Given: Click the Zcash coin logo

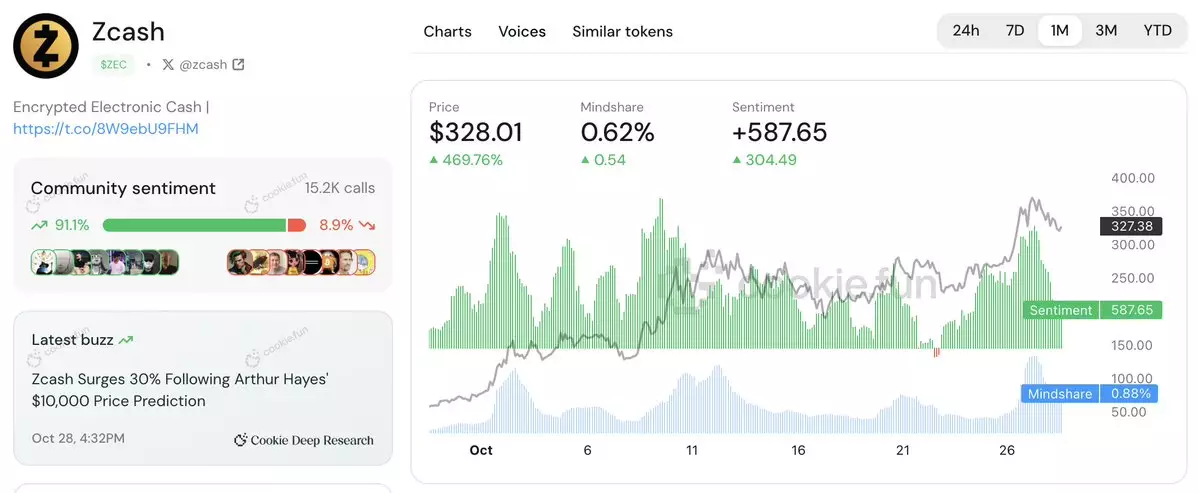Looking at the screenshot, I should coord(46,45).
